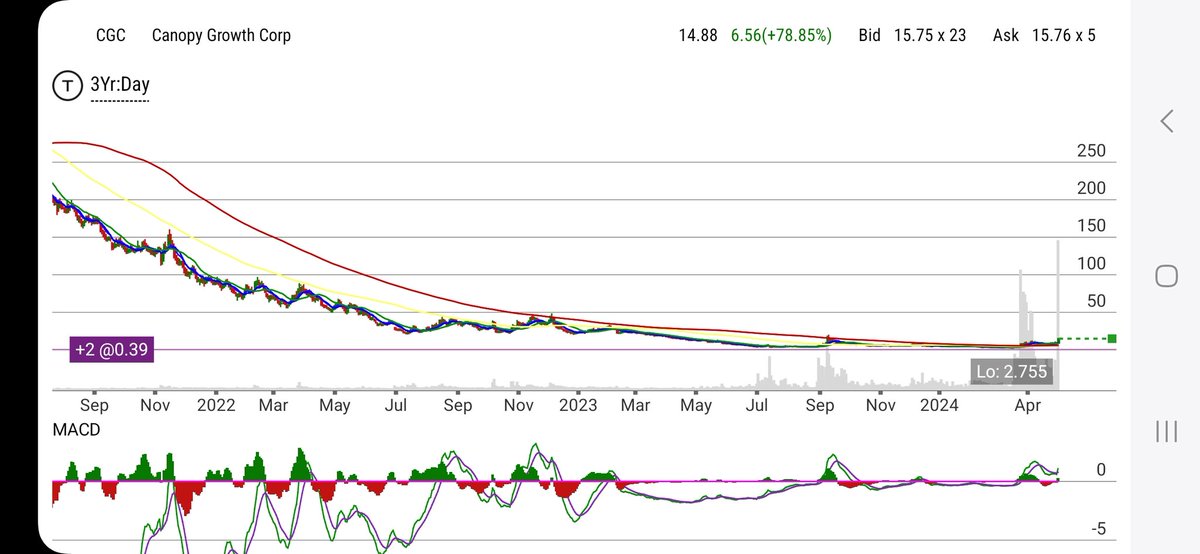Tap the MACD indicator label
The width and height of the screenshot is (1200, 554).
click(x=76, y=429)
